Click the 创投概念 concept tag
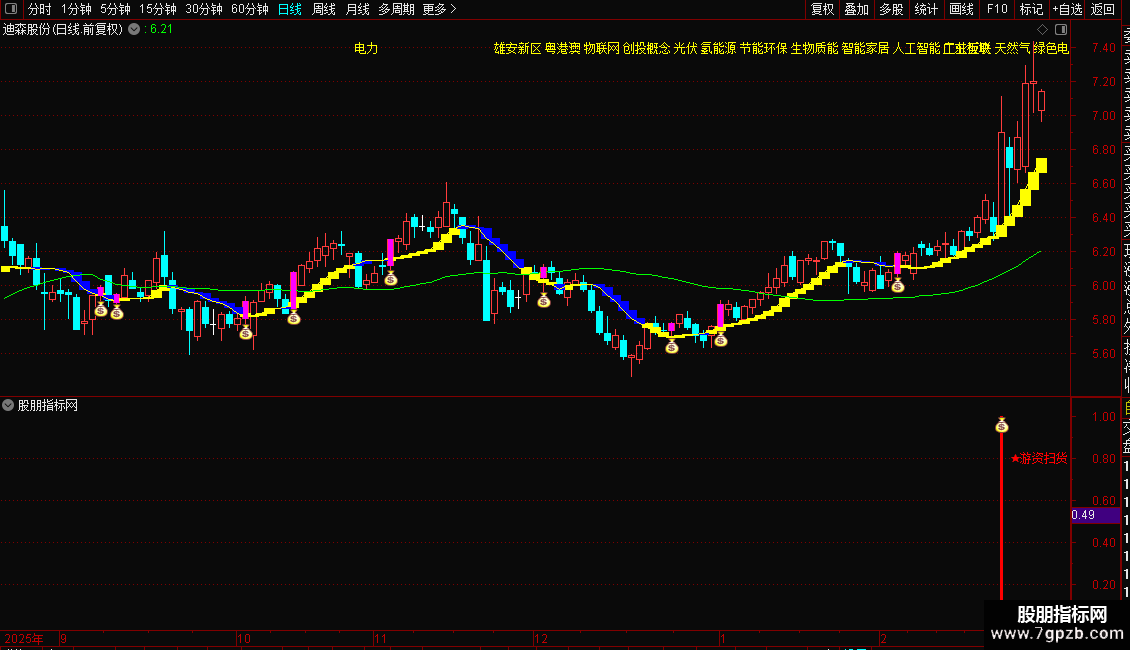 pyautogui.click(x=646, y=48)
